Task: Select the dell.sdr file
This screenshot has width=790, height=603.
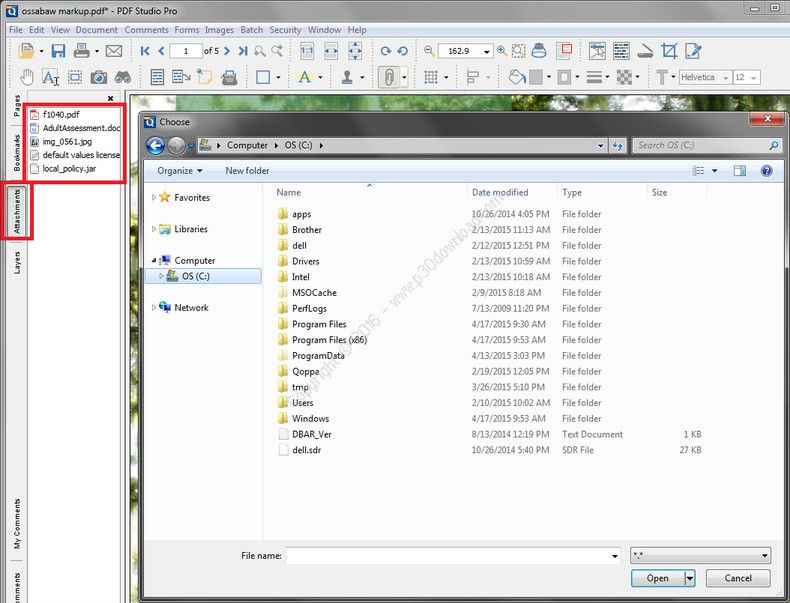Action: pyautogui.click(x=306, y=450)
